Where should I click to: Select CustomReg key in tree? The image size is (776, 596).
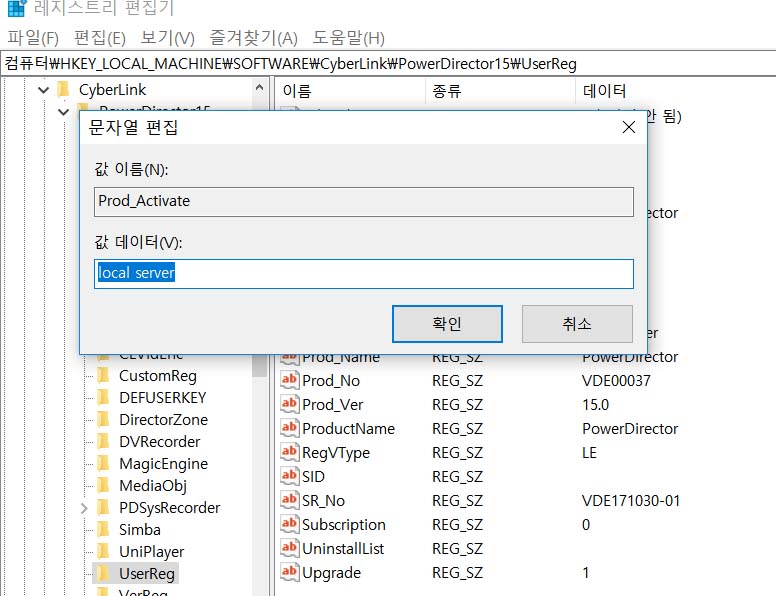point(158,376)
